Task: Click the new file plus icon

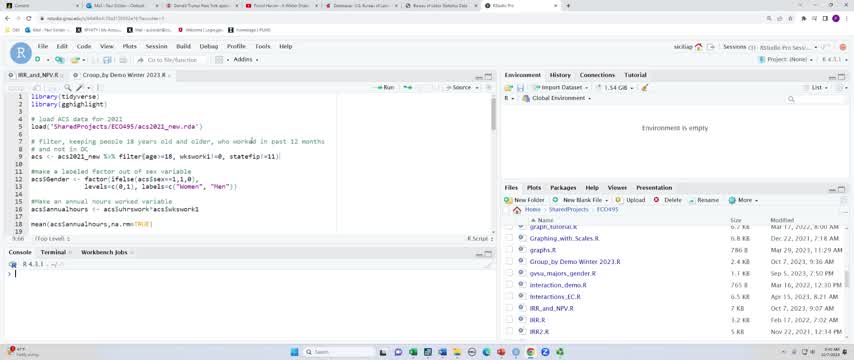Action: click(x=38, y=59)
